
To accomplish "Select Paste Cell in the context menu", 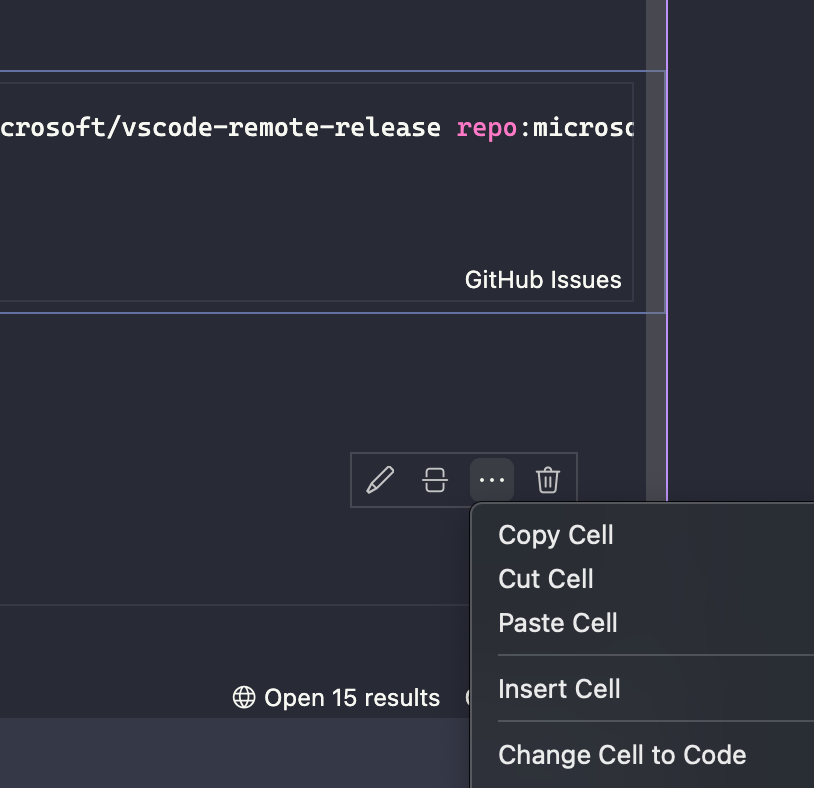I will [x=558, y=622].
